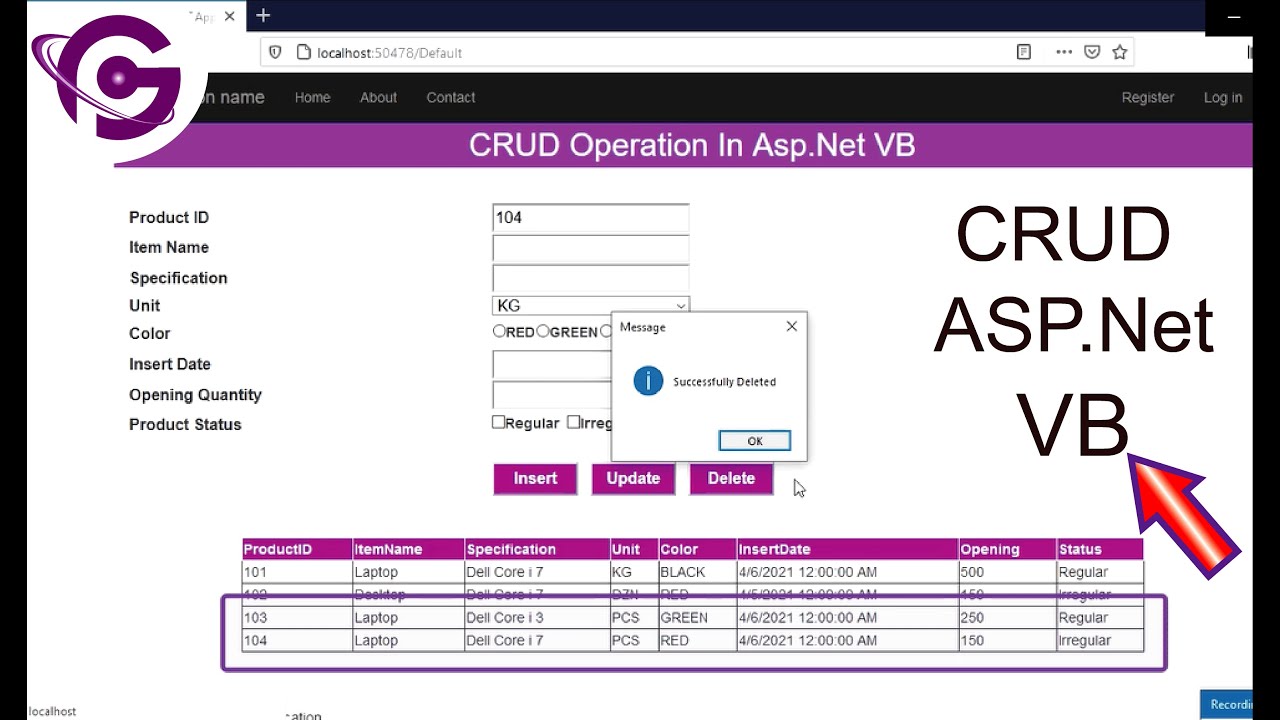
Task: Click the Delete button
Action: point(731,479)
